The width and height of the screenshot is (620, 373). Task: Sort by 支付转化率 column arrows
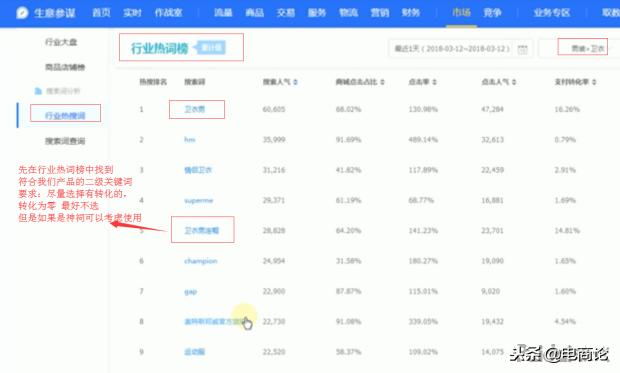[x=594, y=82]
